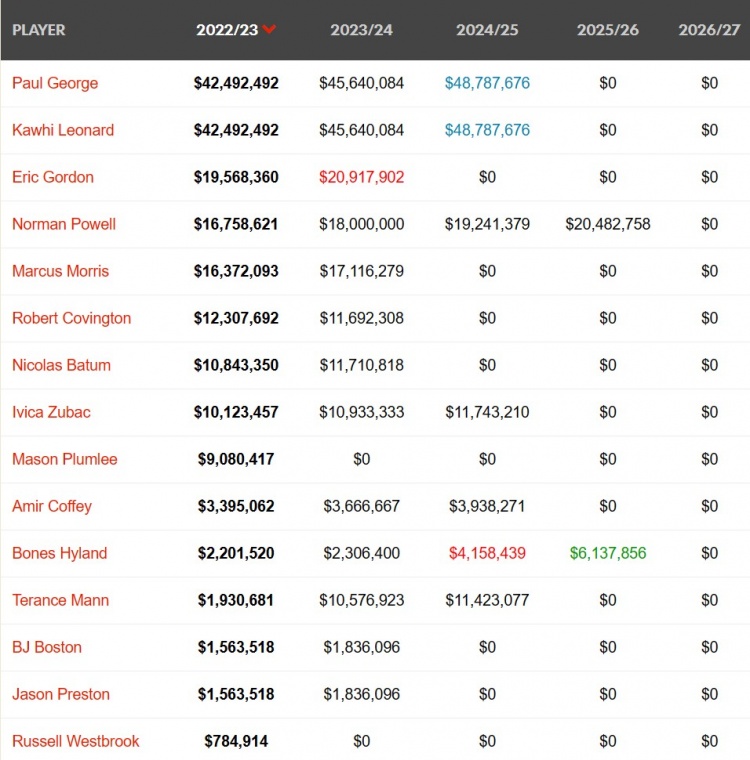Select the Eric Gordon link

point(53,177)
